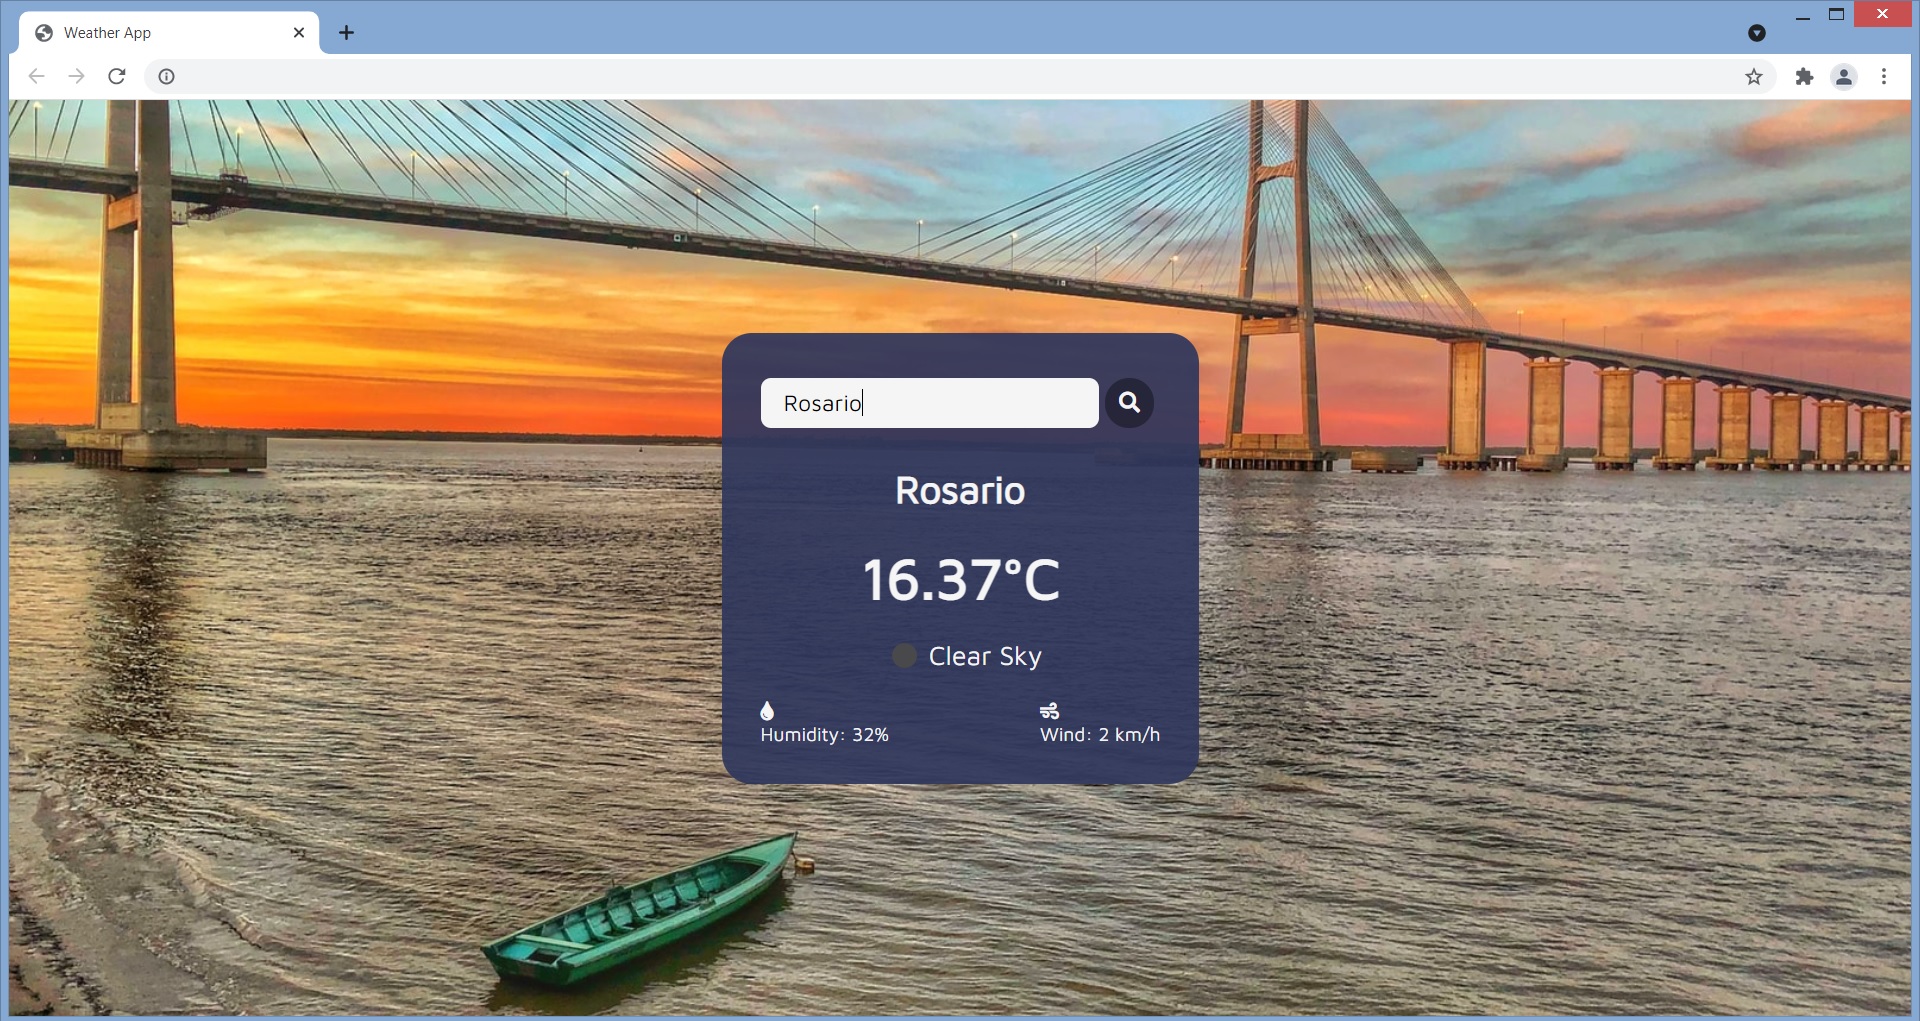The height and width of the screenshot is (1021, 1920).
Task: Focus the city search input field
Action: [929, 403]
